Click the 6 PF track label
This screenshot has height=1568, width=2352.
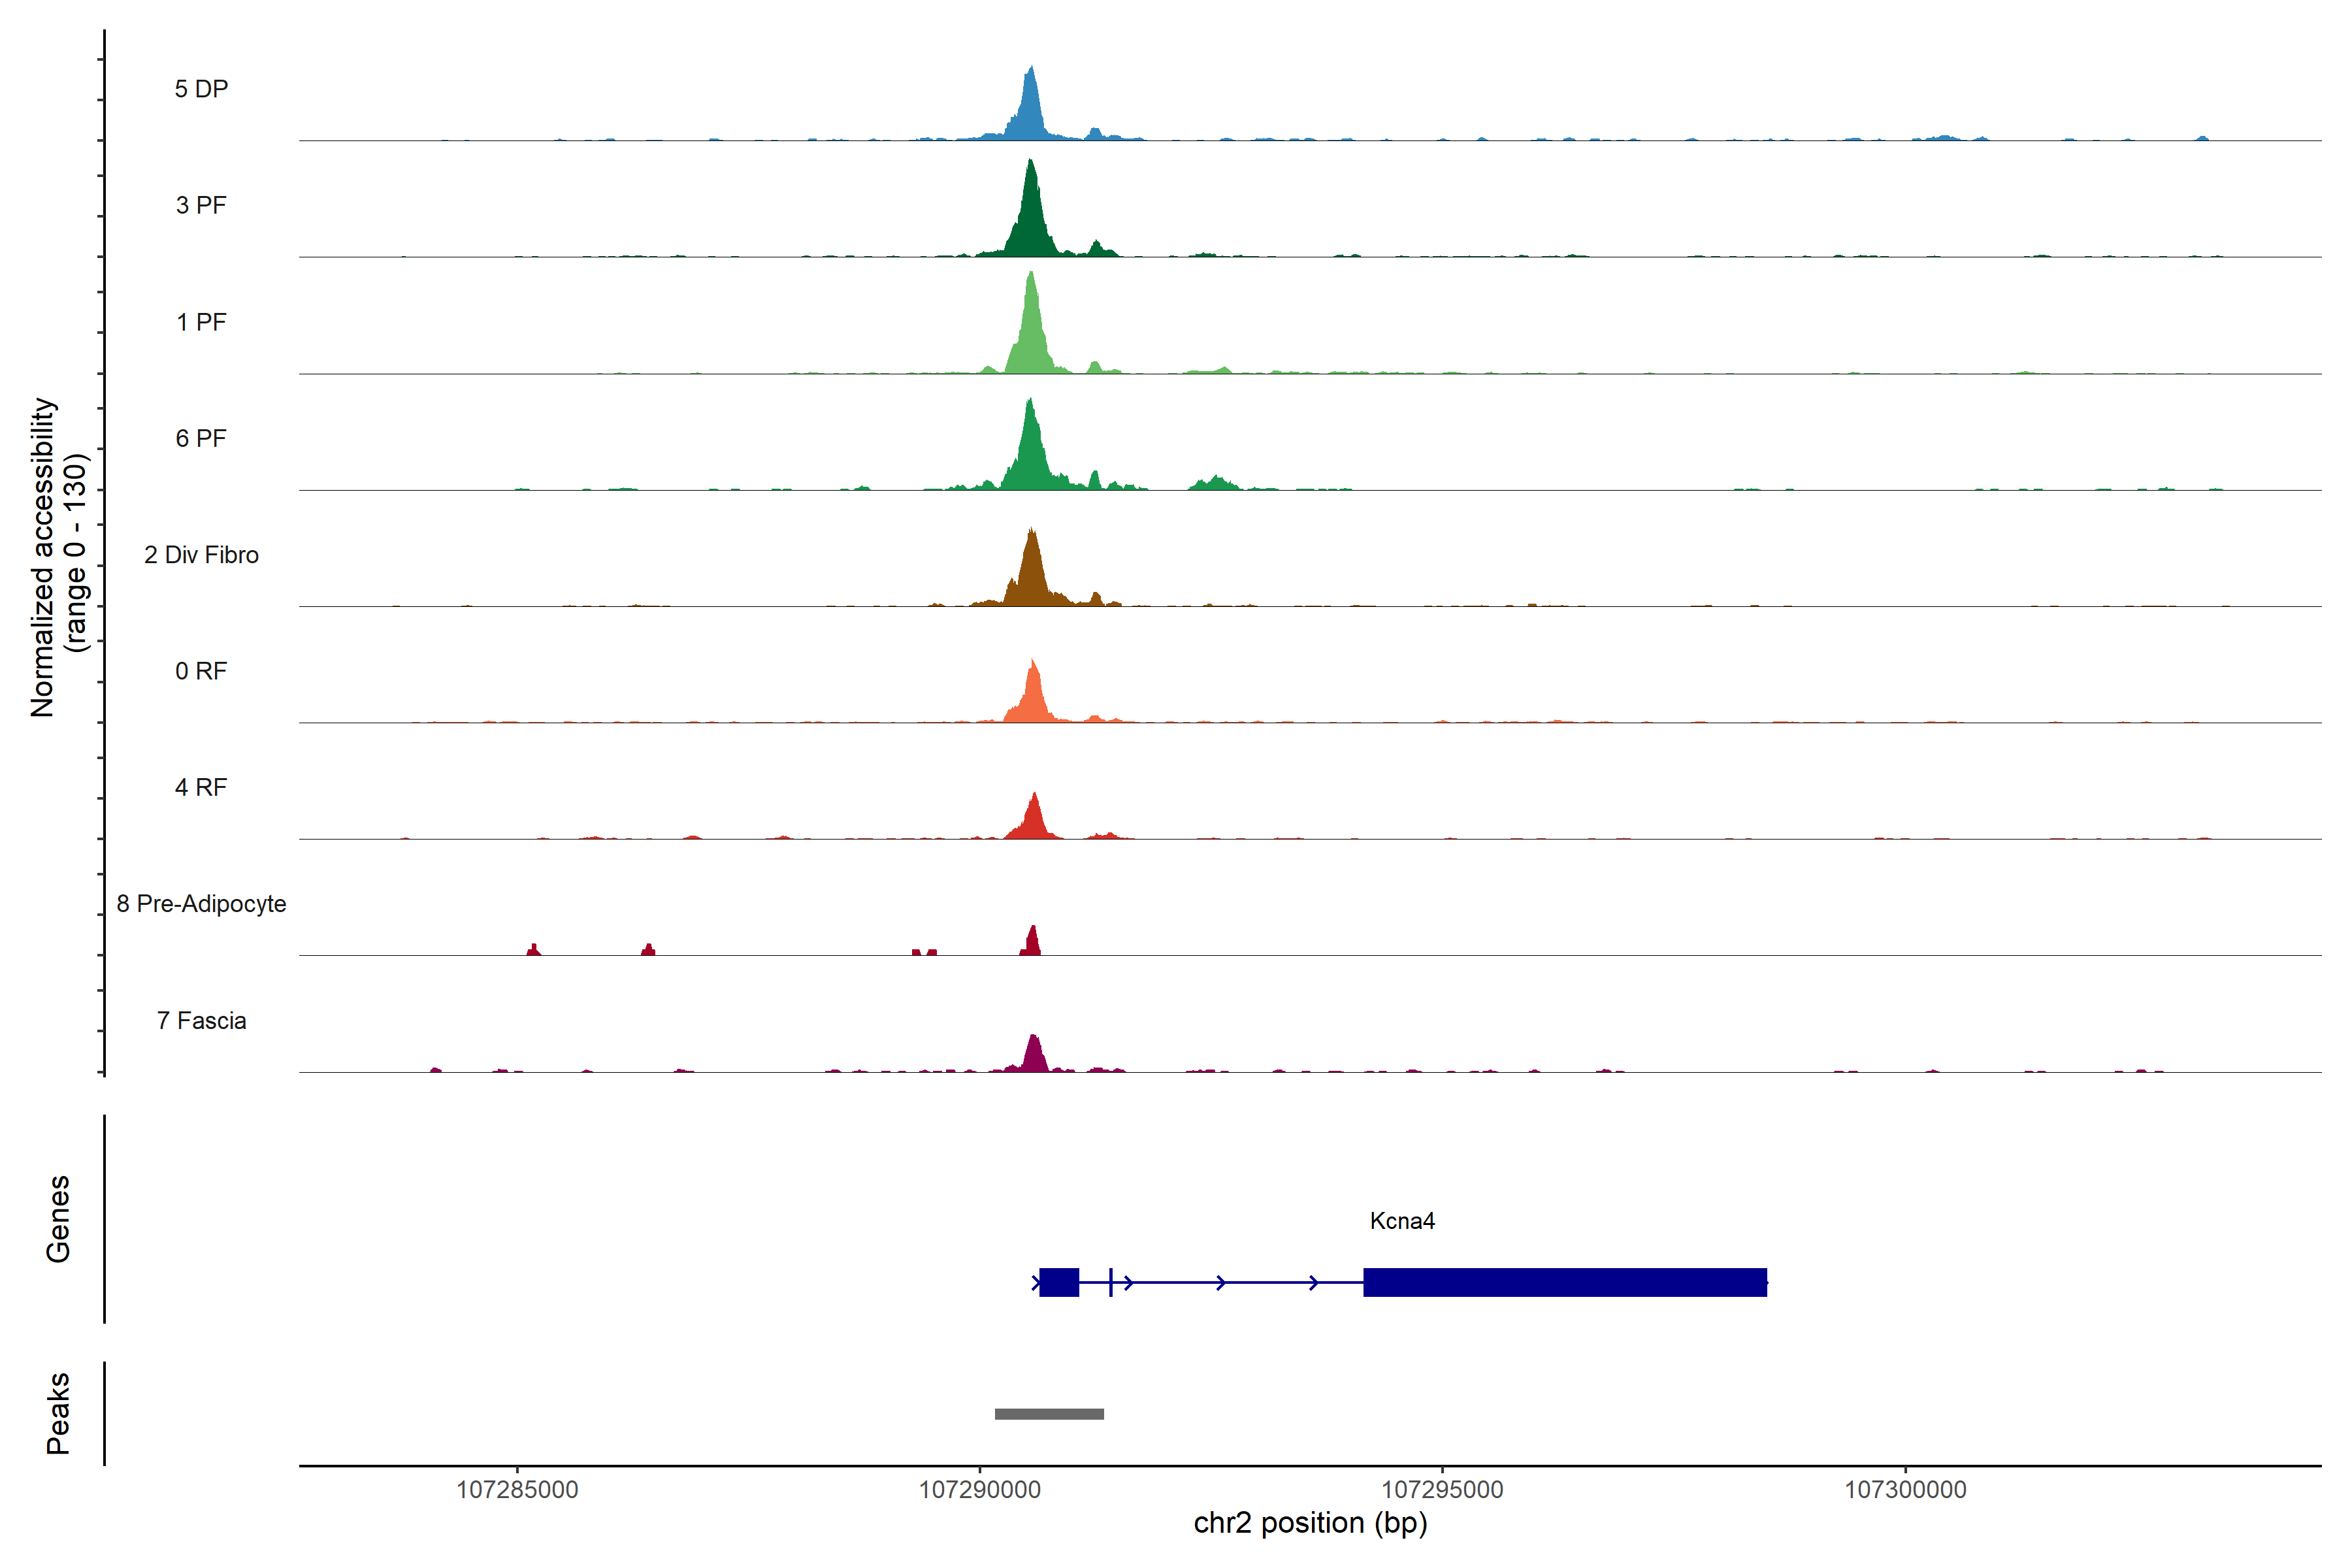coord(201,438)
